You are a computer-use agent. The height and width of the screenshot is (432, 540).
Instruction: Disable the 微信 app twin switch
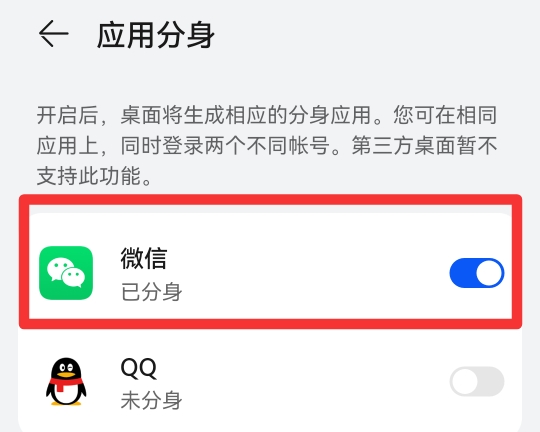pyautogui.click(x=477, y=273)
